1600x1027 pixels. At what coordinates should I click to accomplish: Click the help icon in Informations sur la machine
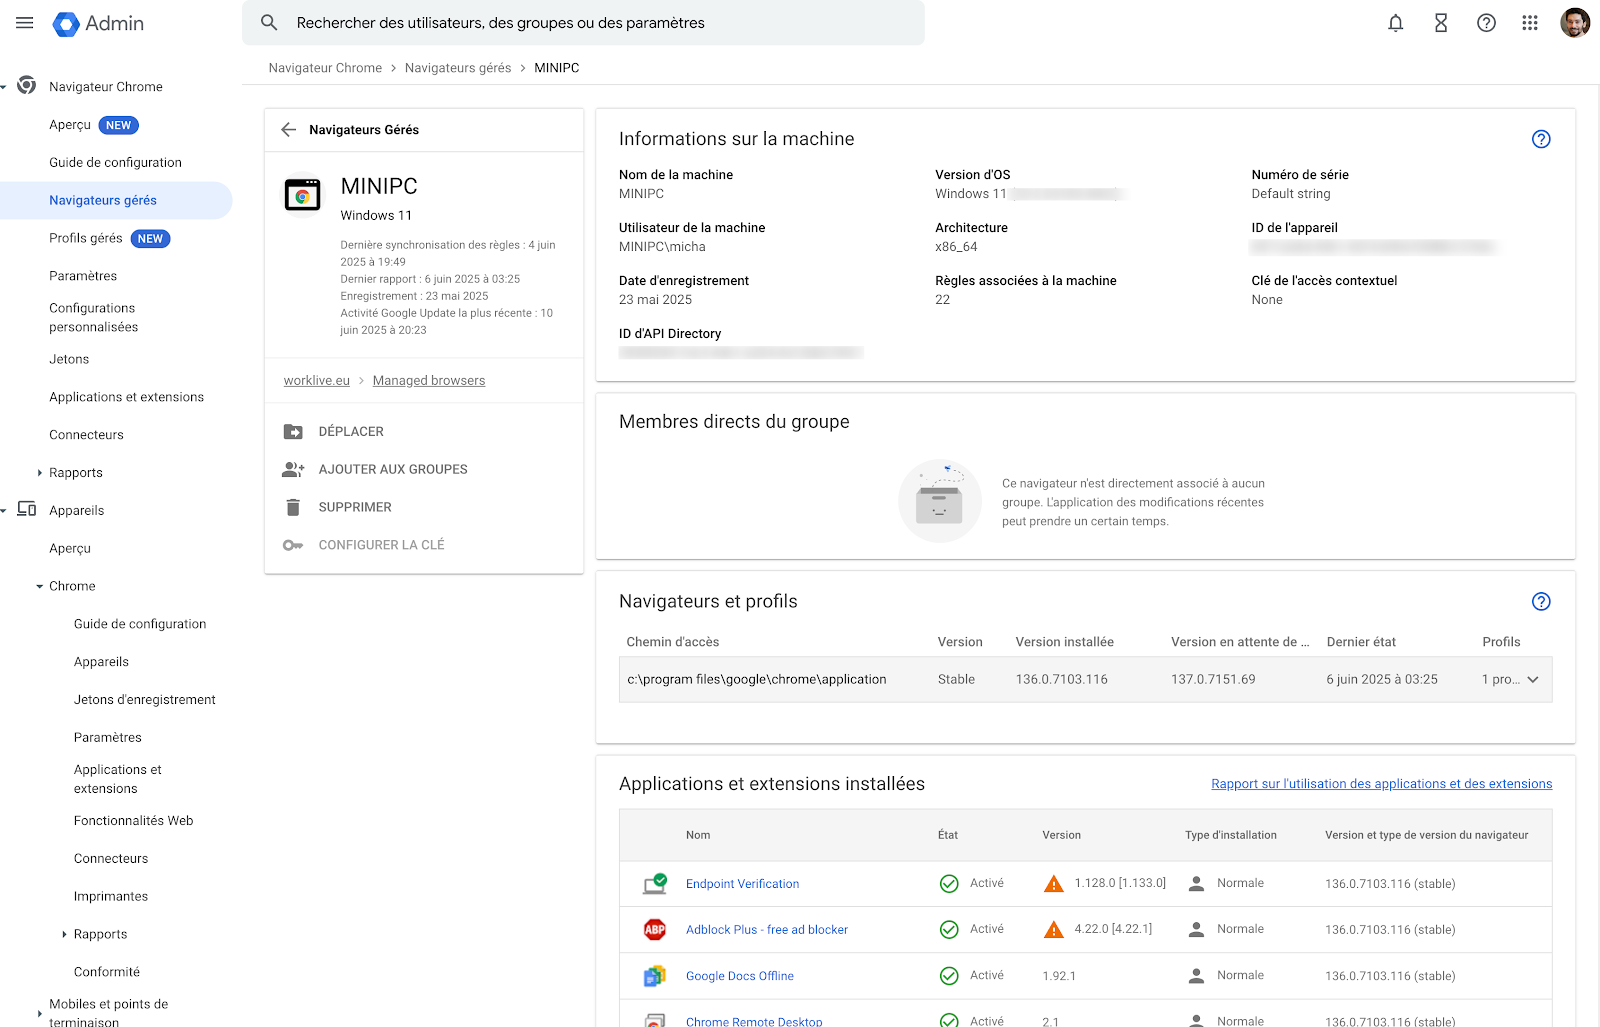coord(1541,139)
